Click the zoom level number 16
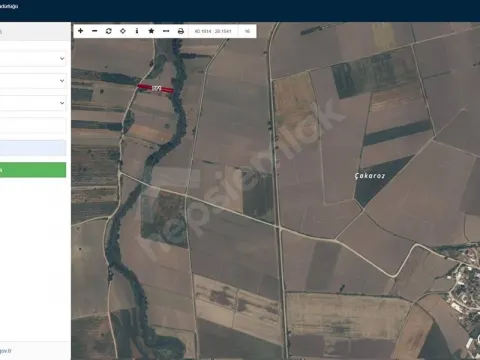 (247, 31)
